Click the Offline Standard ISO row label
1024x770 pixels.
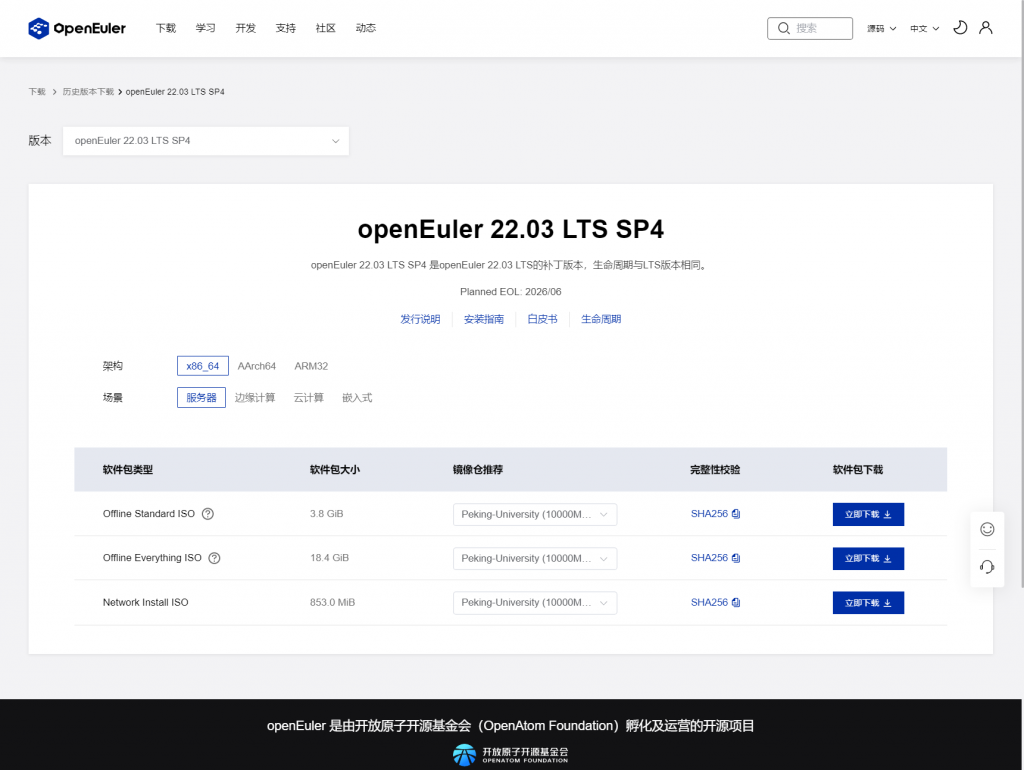148,514
